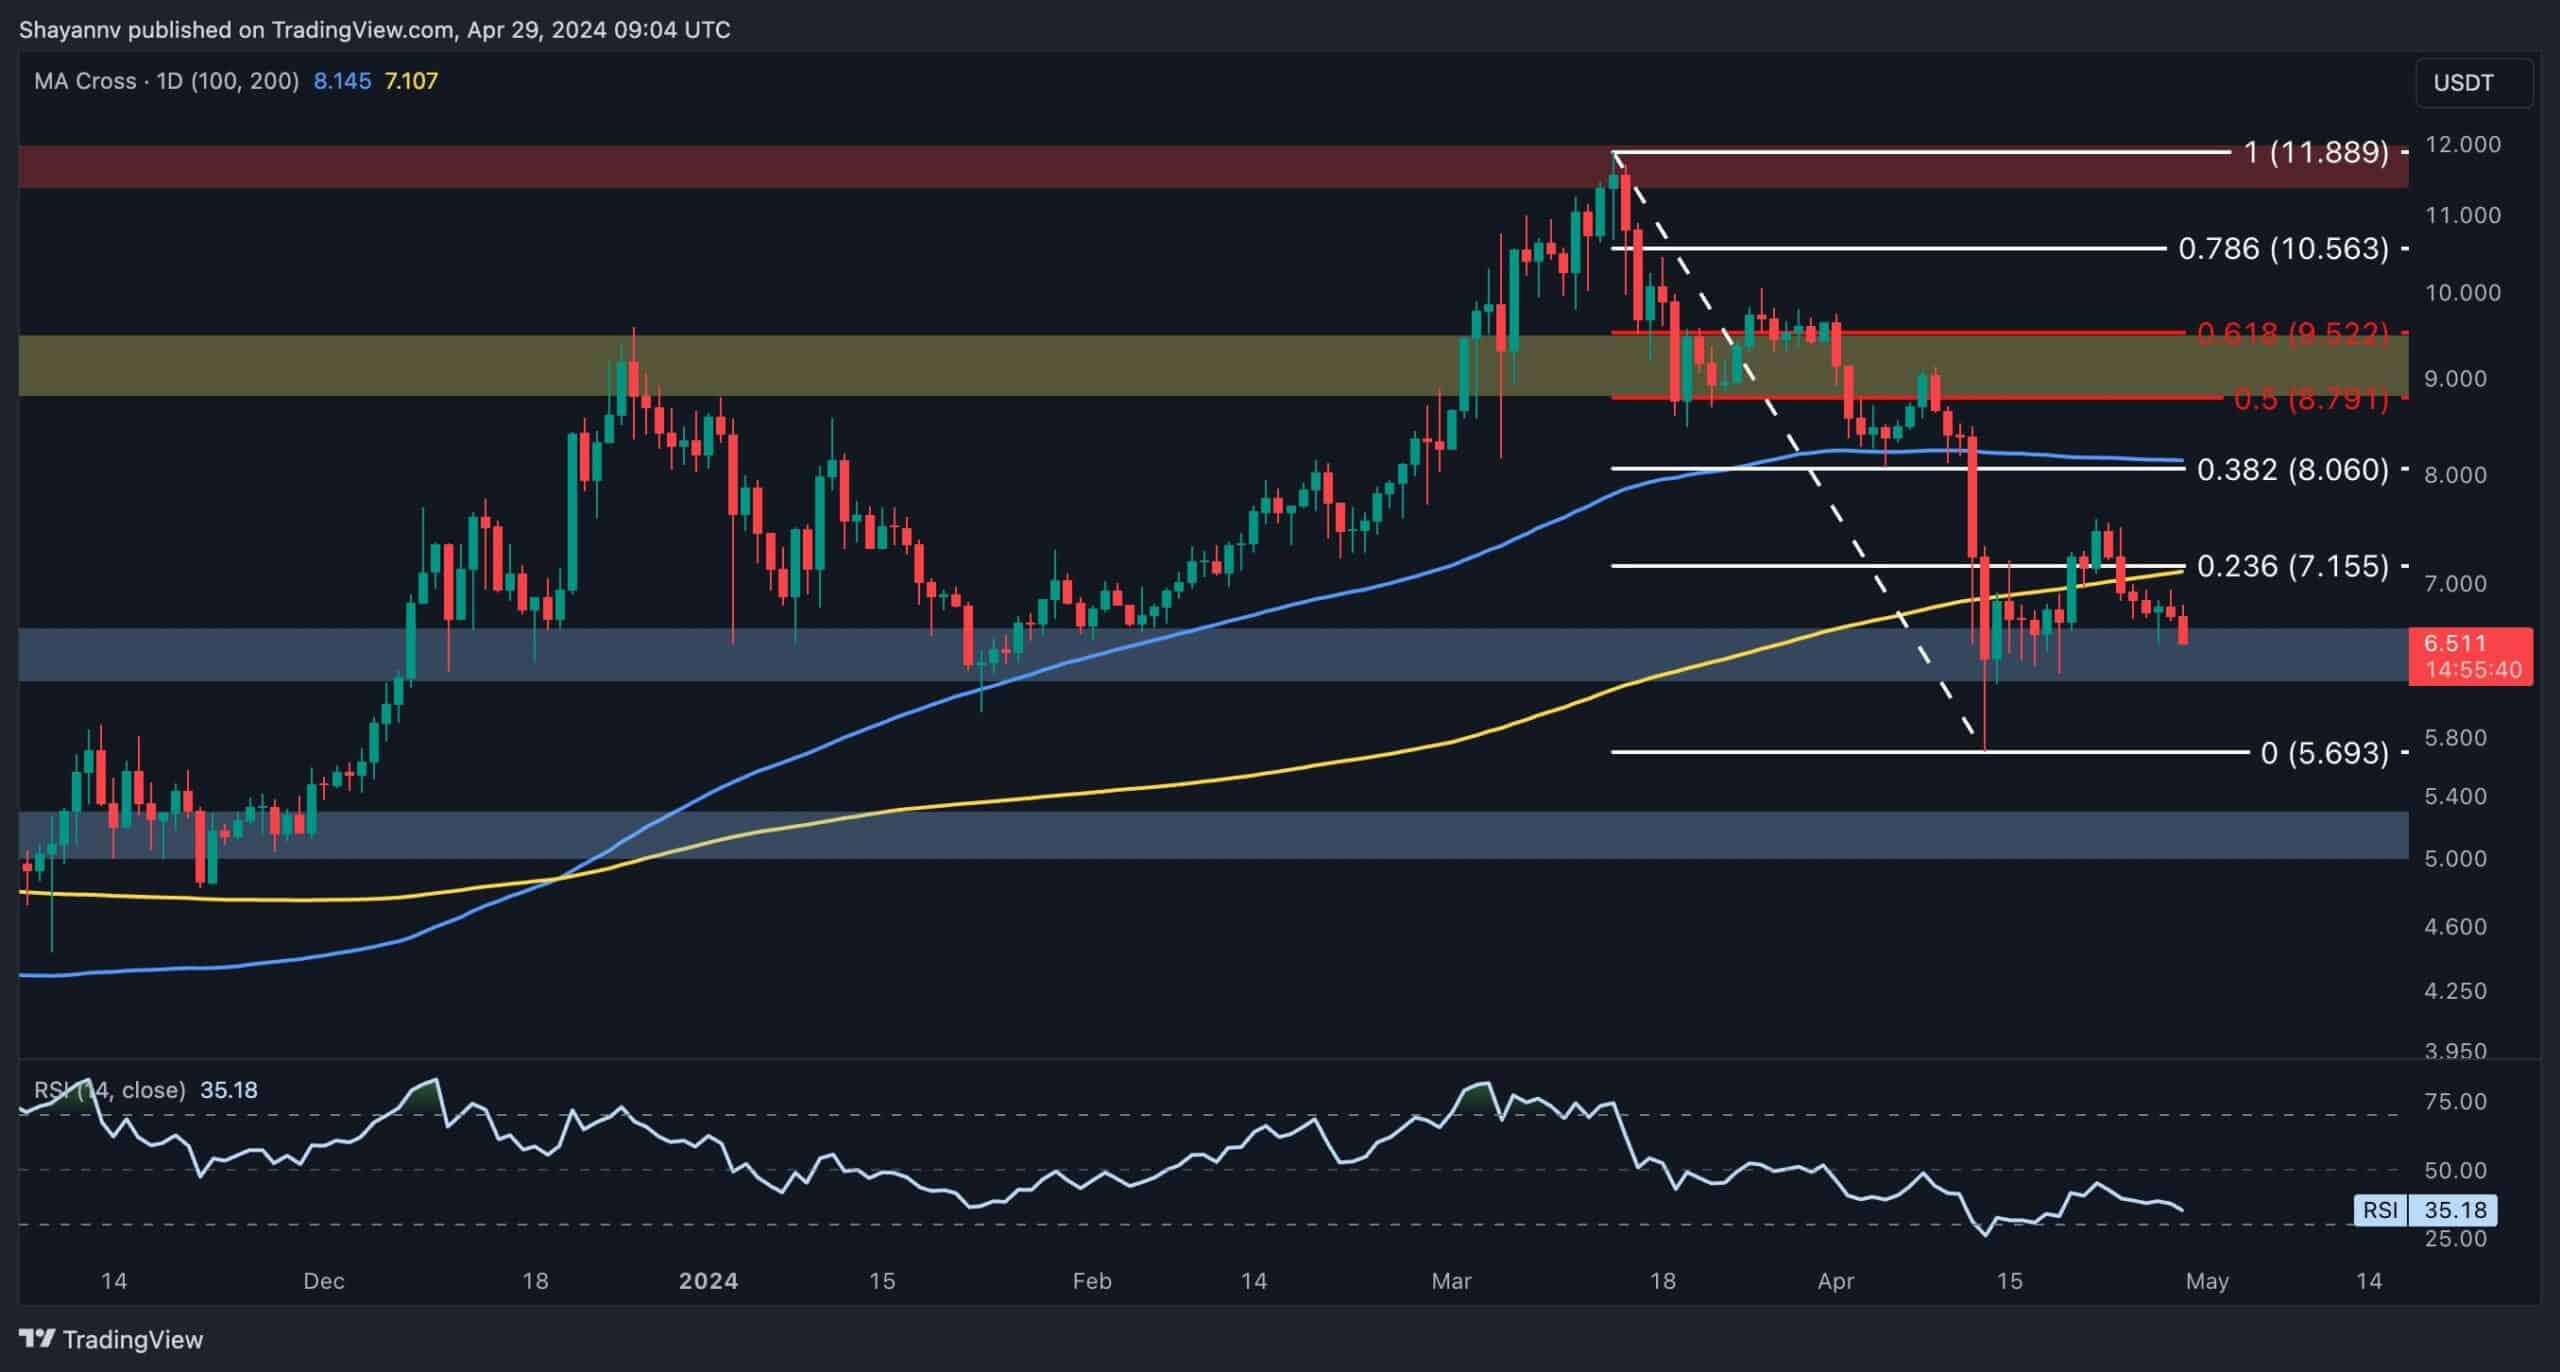
Task: Select the 1 (11.889) Fibonacci level label
Action: pos(2315,152)
